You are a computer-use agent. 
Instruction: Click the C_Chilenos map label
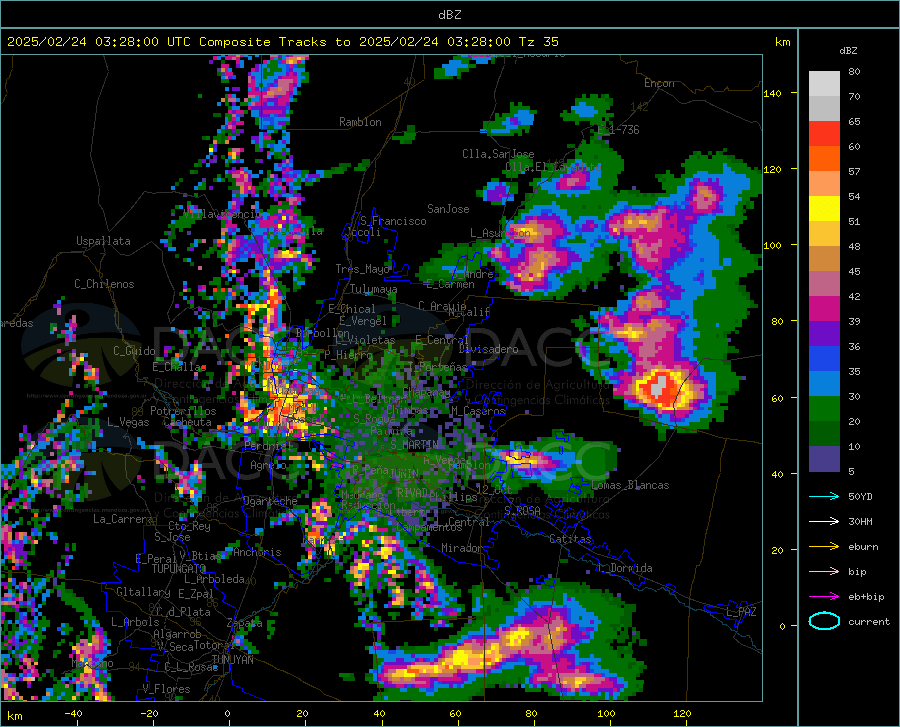pos(104,284)
